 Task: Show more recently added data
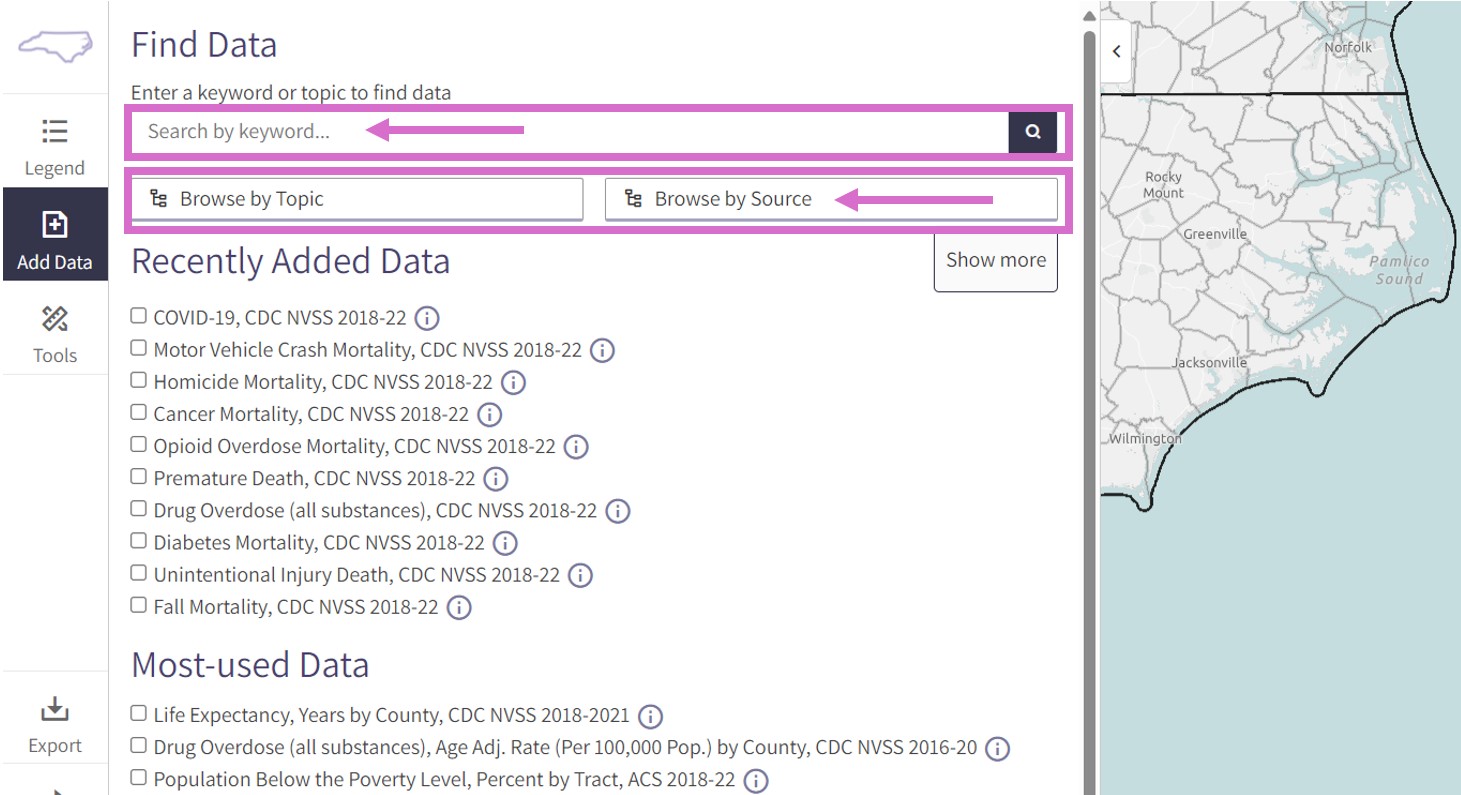coord(995,259)
